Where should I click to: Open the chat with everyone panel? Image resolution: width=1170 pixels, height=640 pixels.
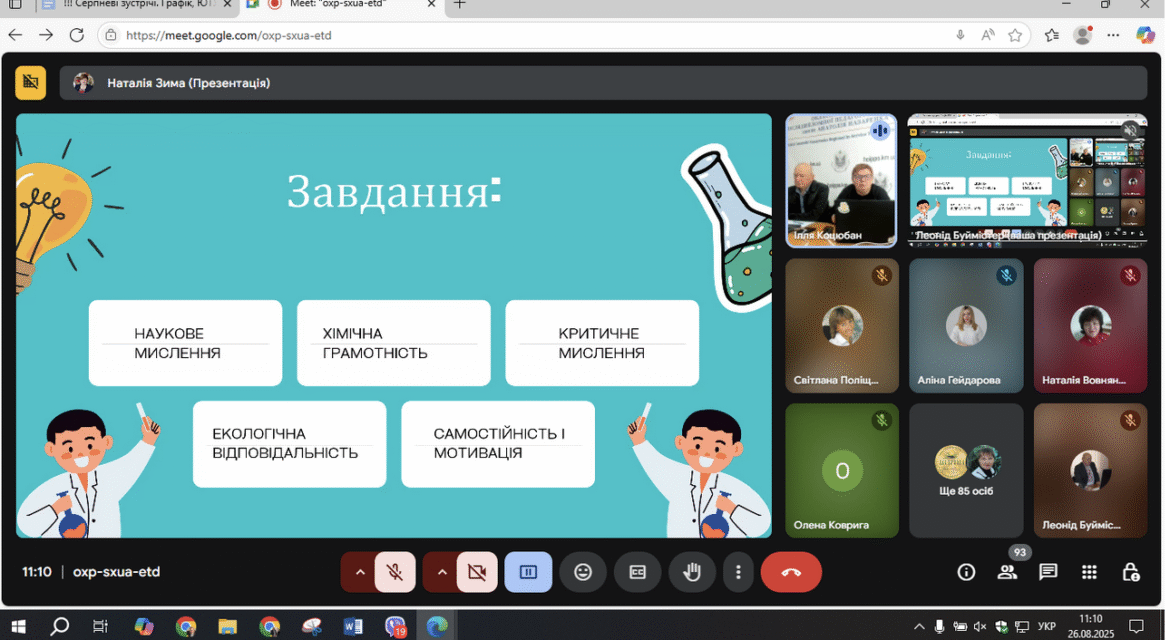1048,572
